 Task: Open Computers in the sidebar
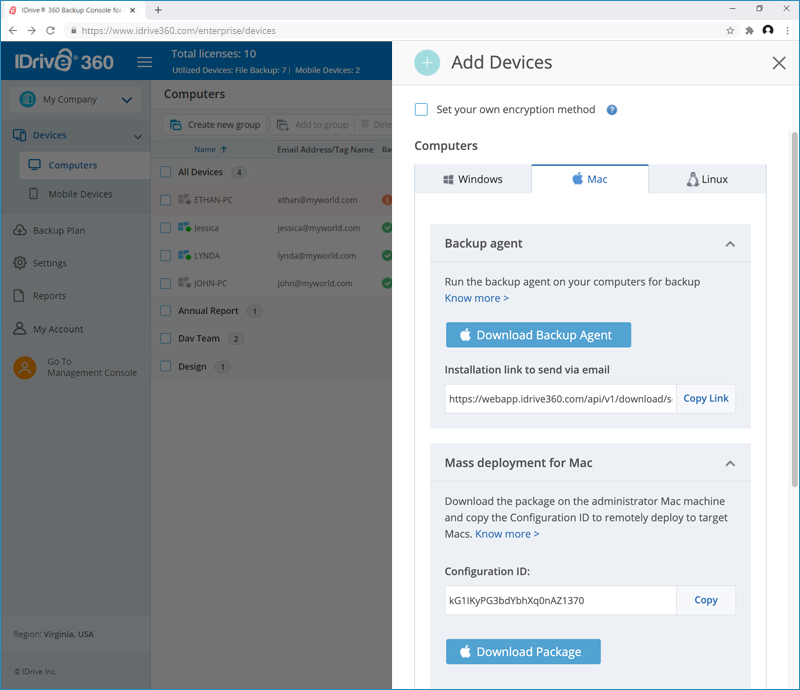pos(84,165)
